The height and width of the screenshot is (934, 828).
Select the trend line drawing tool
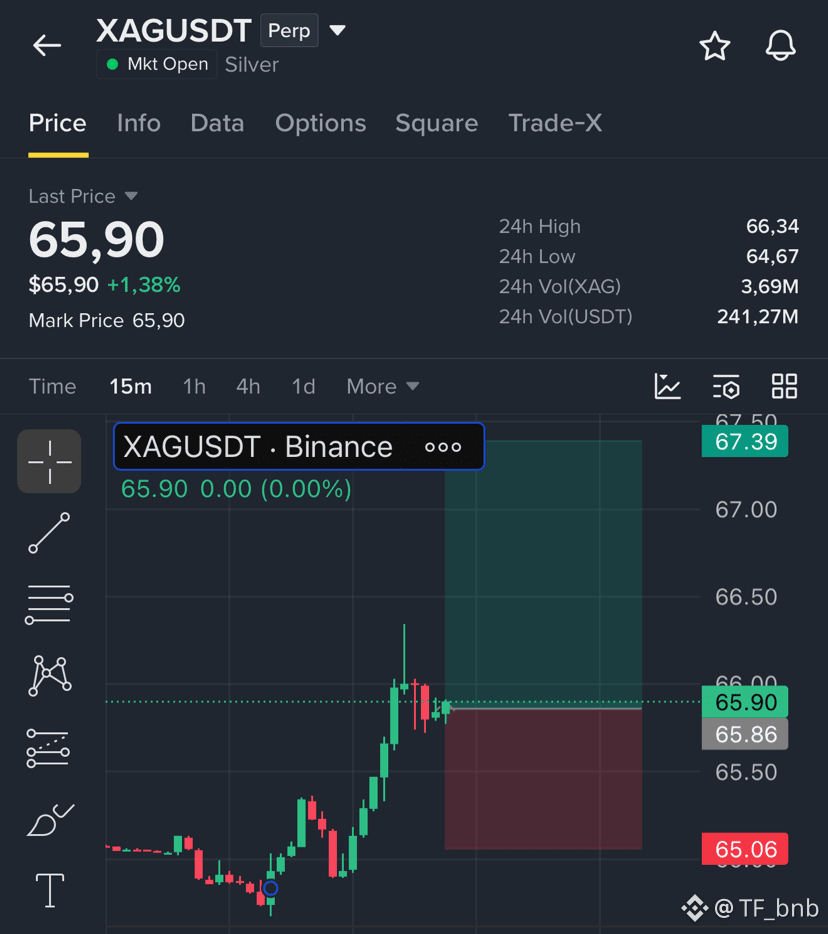pos(49,533)
